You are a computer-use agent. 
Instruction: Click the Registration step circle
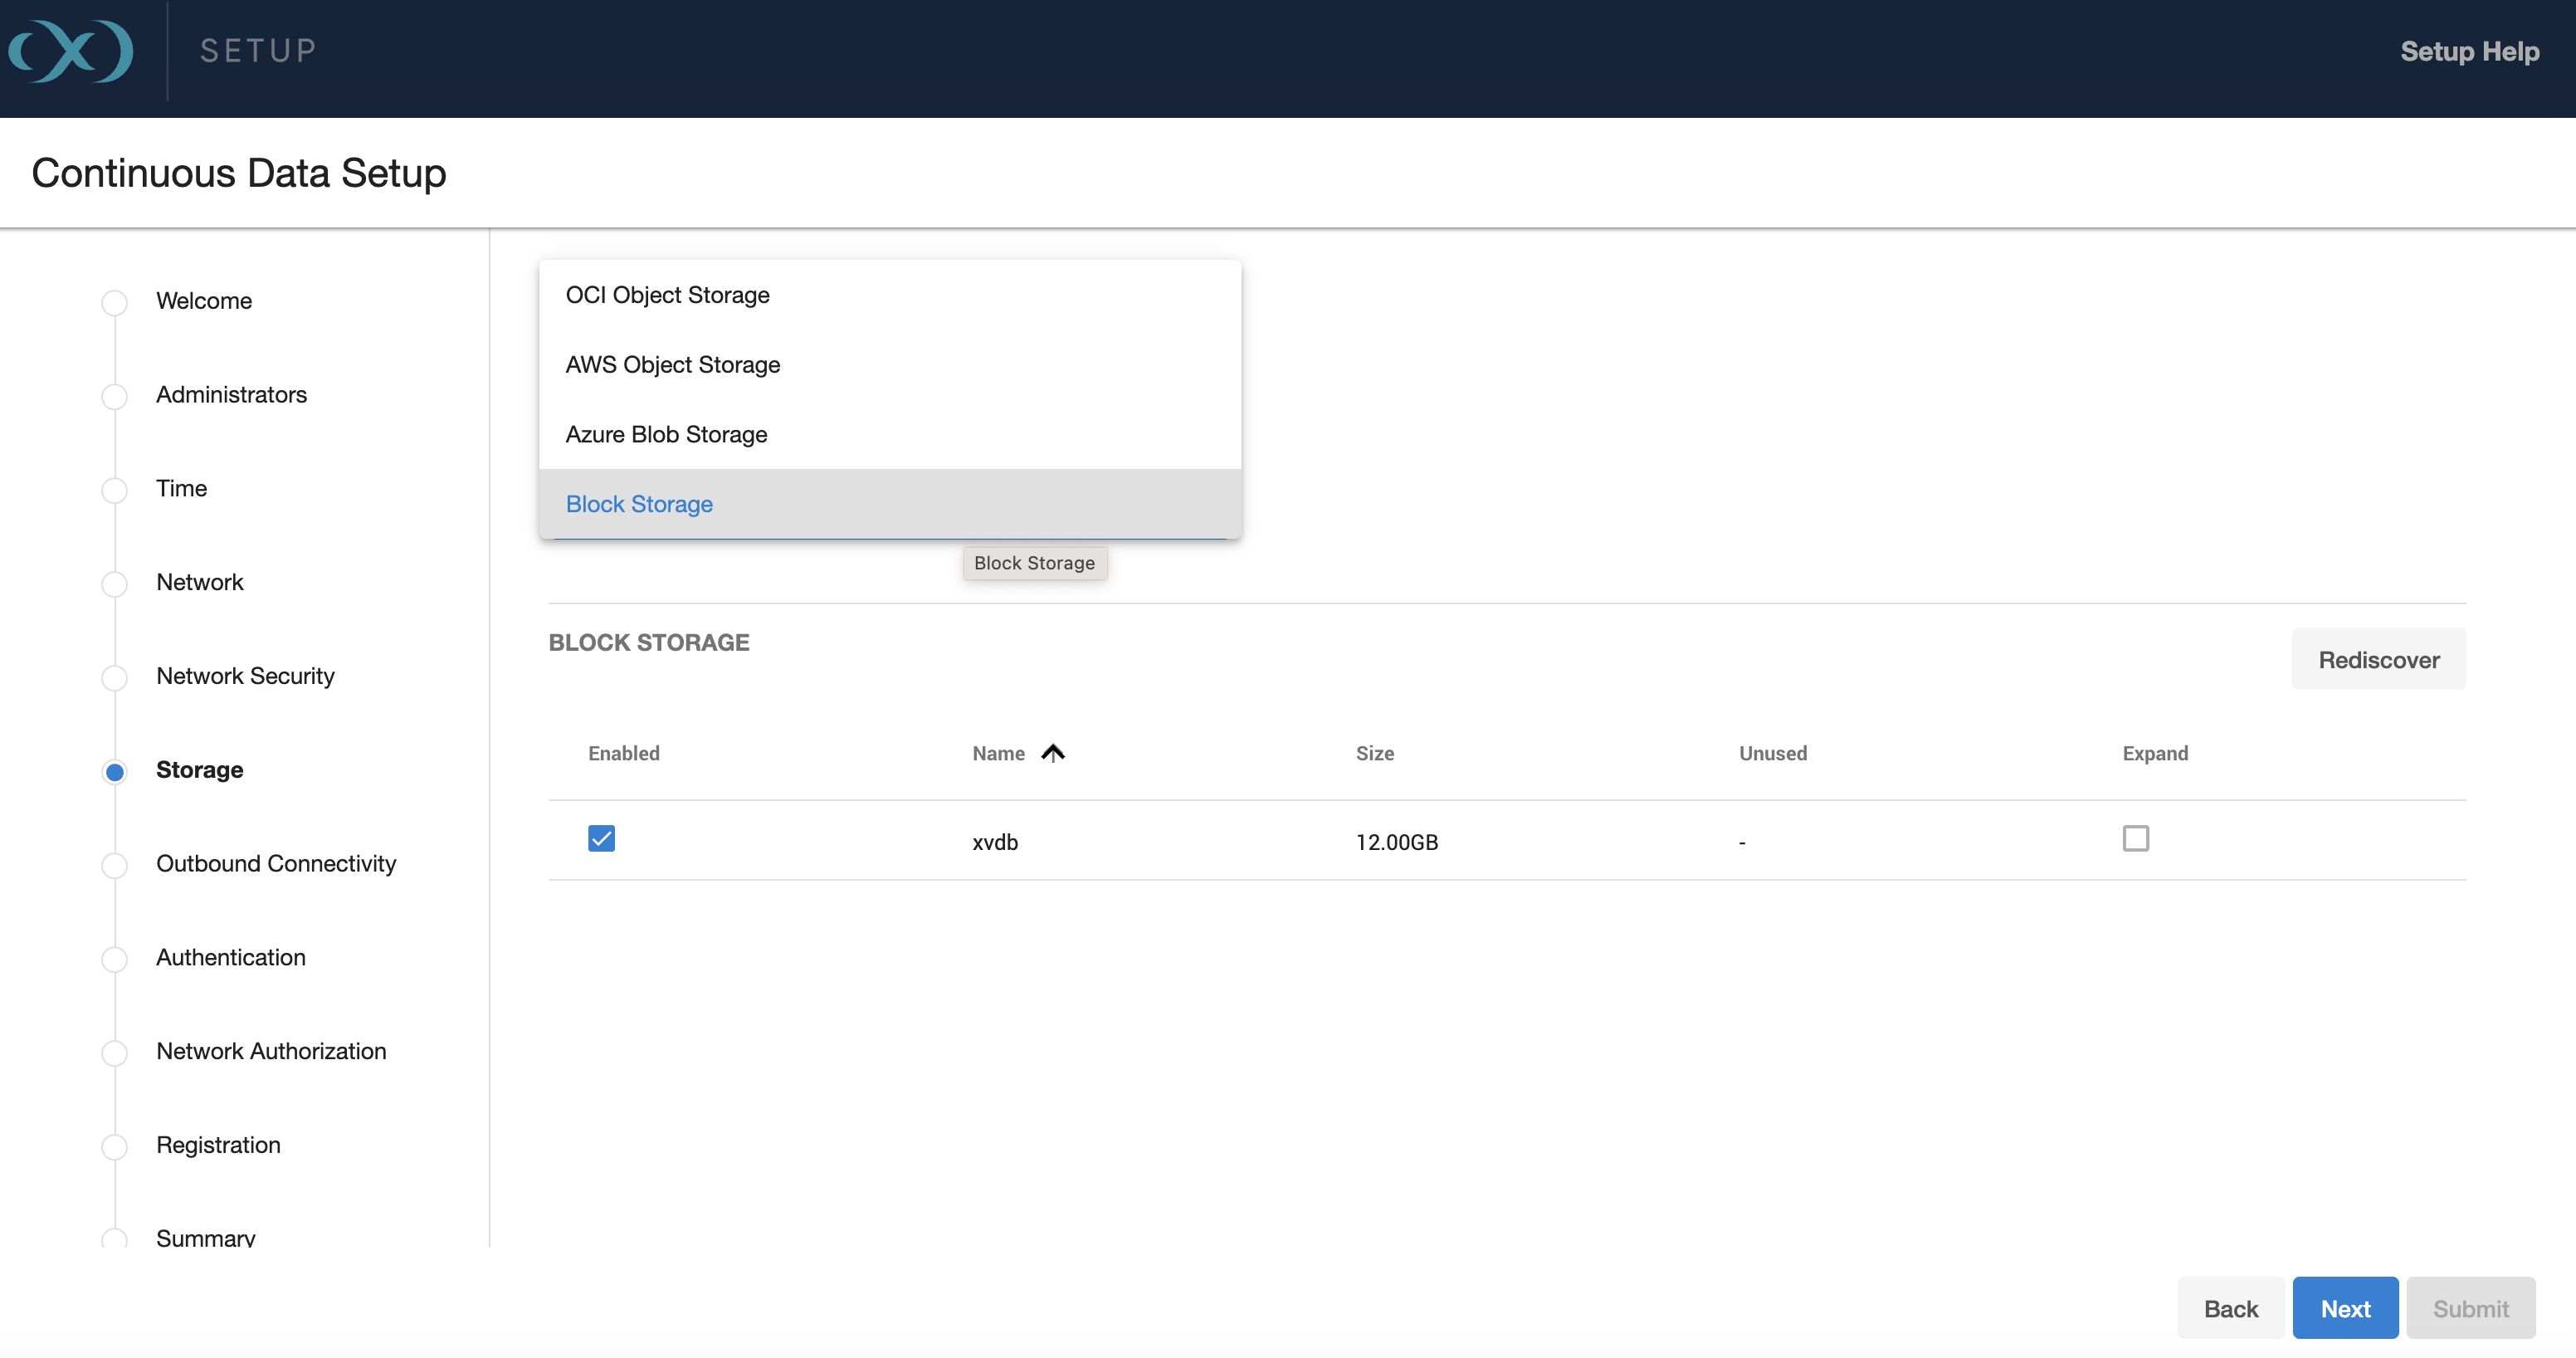pos(115,1146)
